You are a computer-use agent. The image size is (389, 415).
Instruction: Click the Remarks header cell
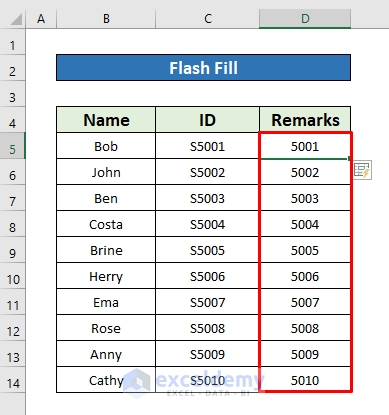point(305,120)
